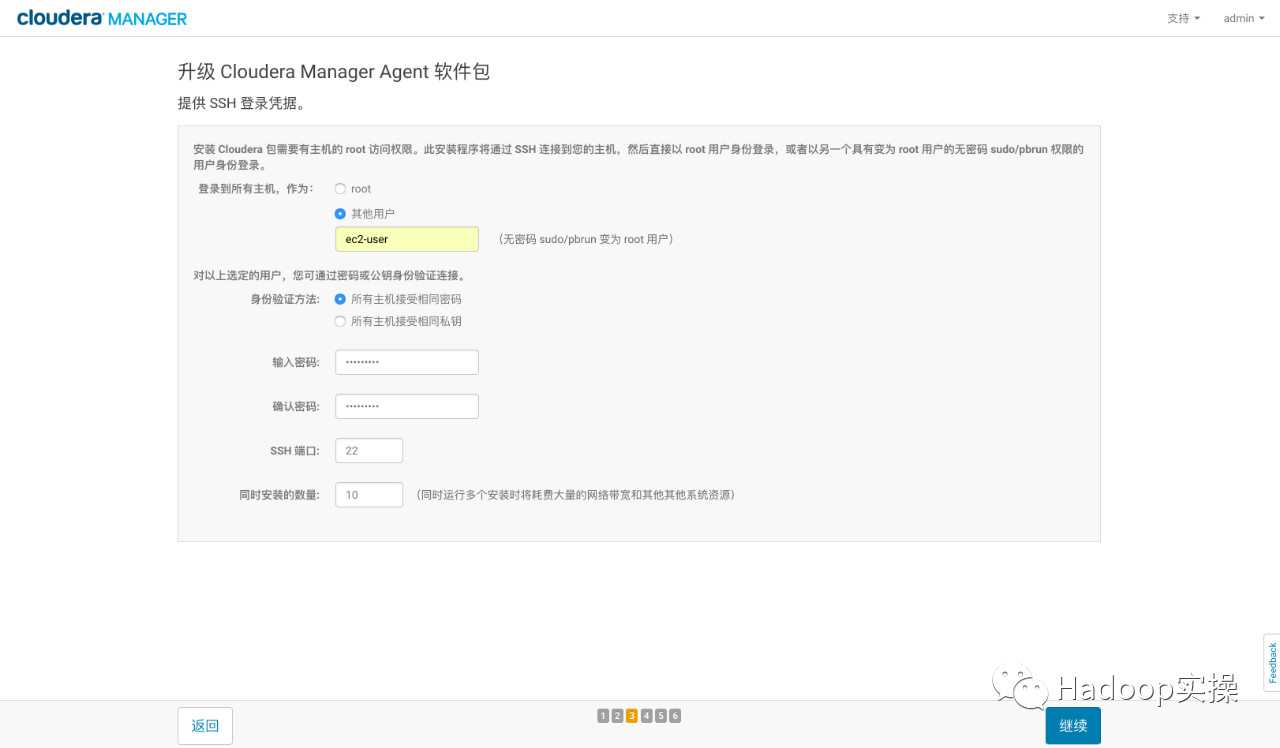Click the network bandwidth hint beside install count
1280x748 pixels.
click(576, 495)
